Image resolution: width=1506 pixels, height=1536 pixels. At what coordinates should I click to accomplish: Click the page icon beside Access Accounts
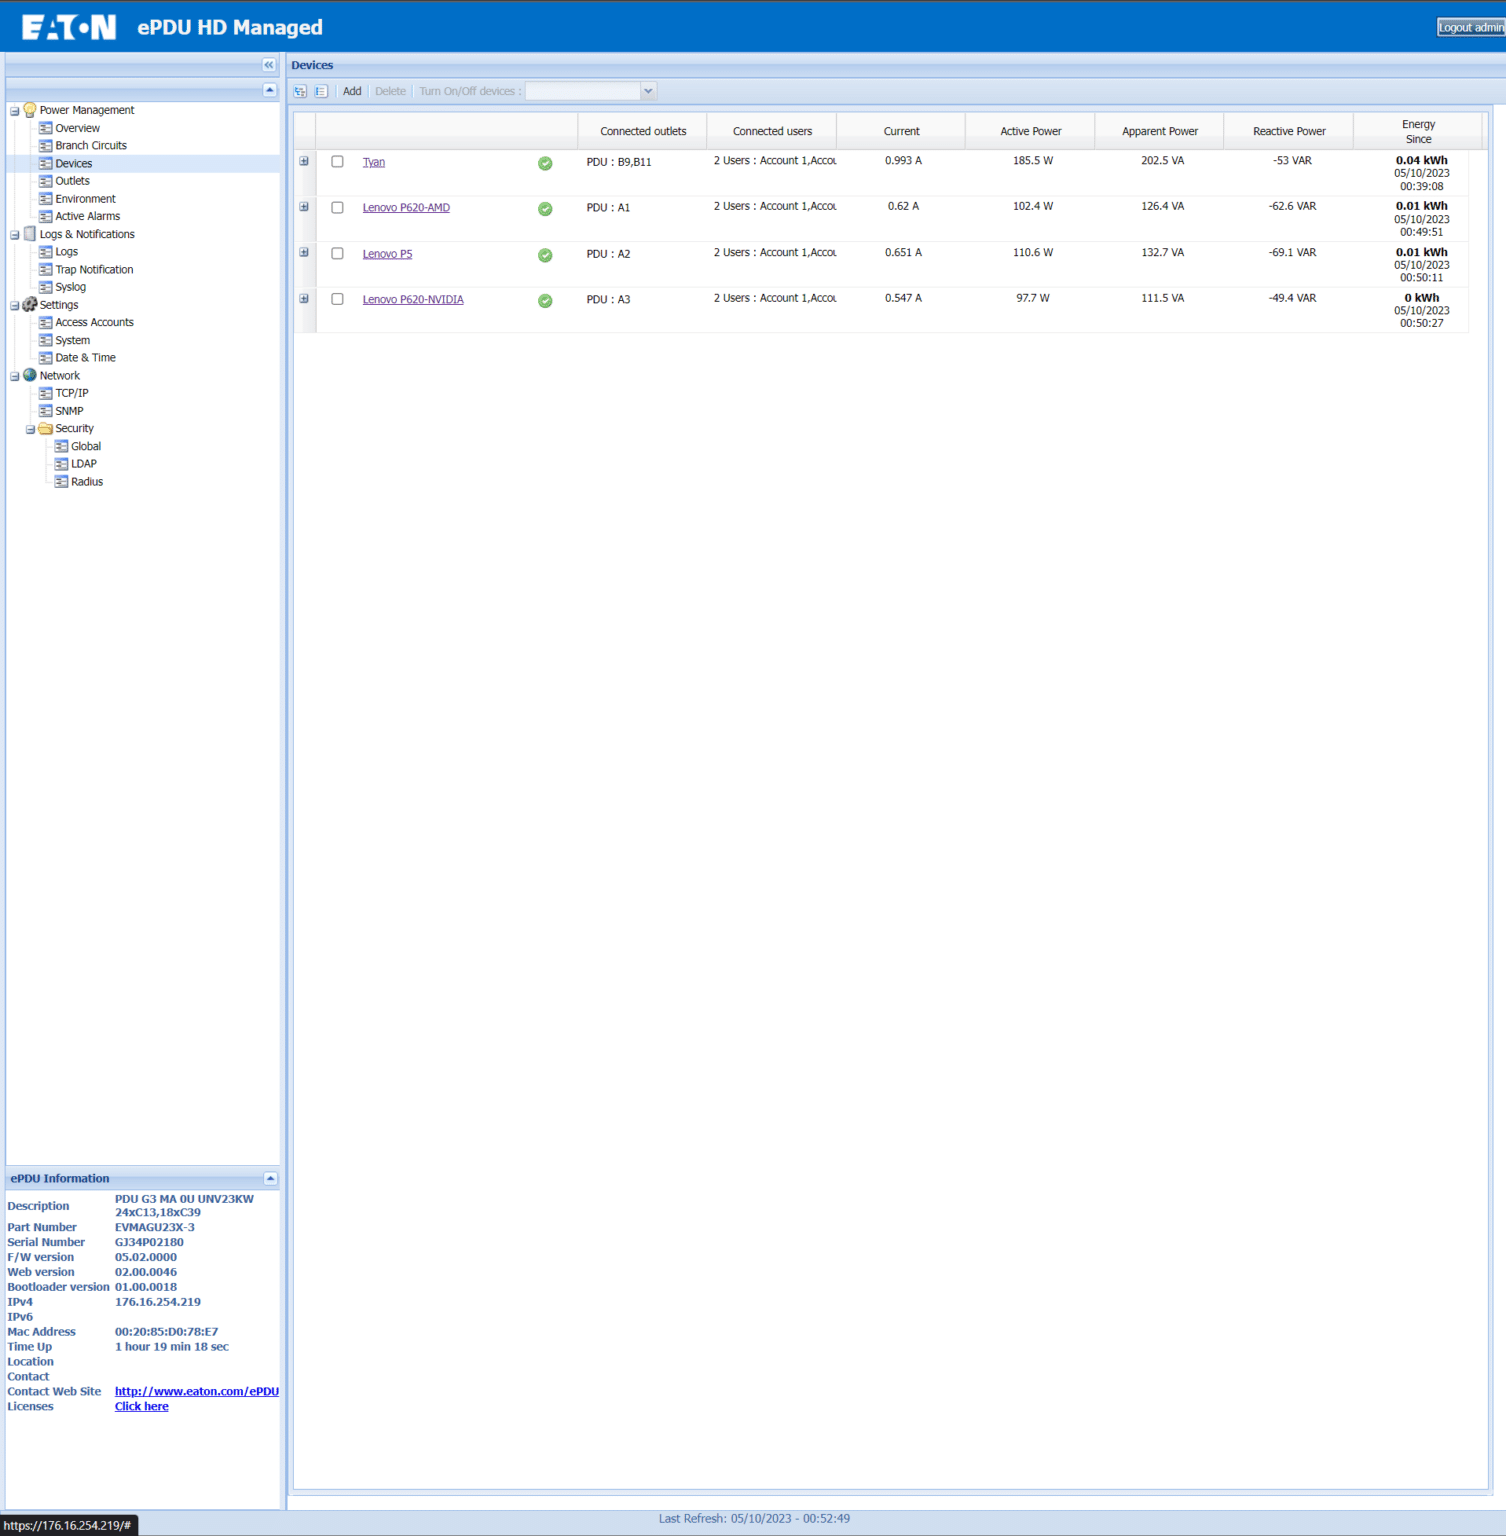click(45, 322)
